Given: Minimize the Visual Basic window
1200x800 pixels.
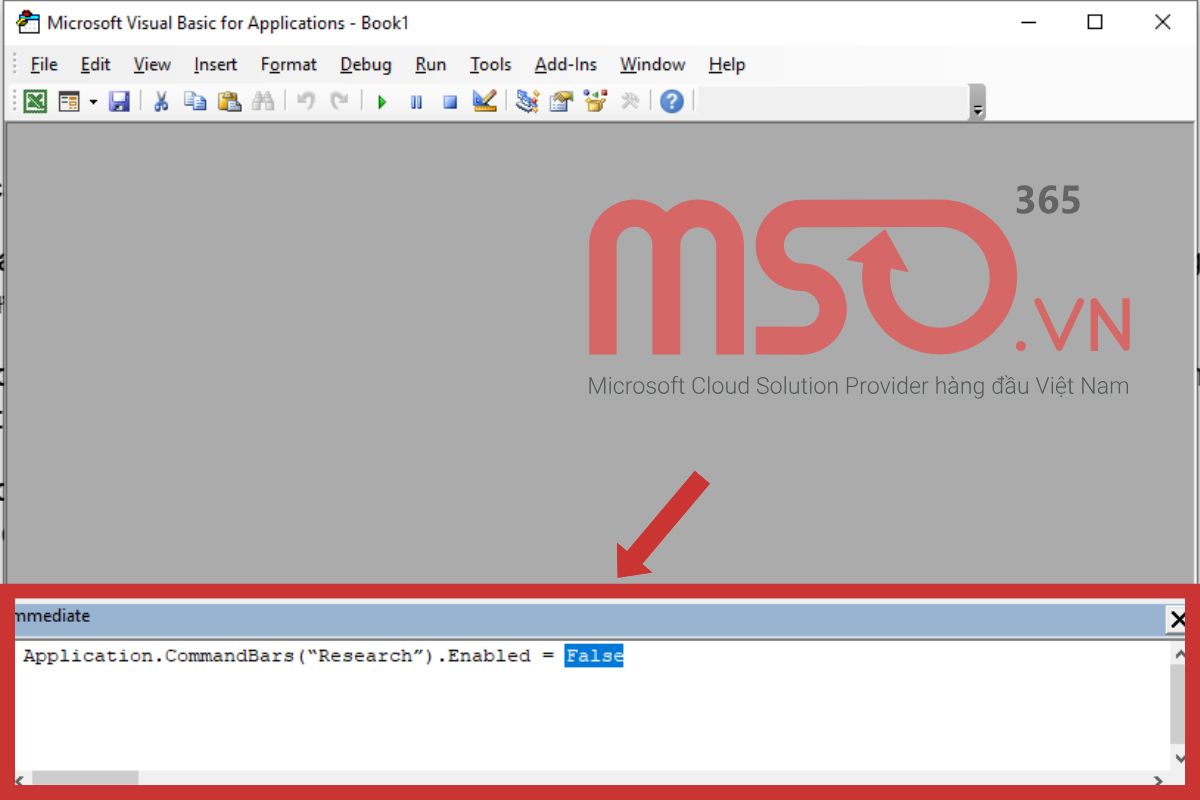Looking at the screenshot, I should (1027, 22).
